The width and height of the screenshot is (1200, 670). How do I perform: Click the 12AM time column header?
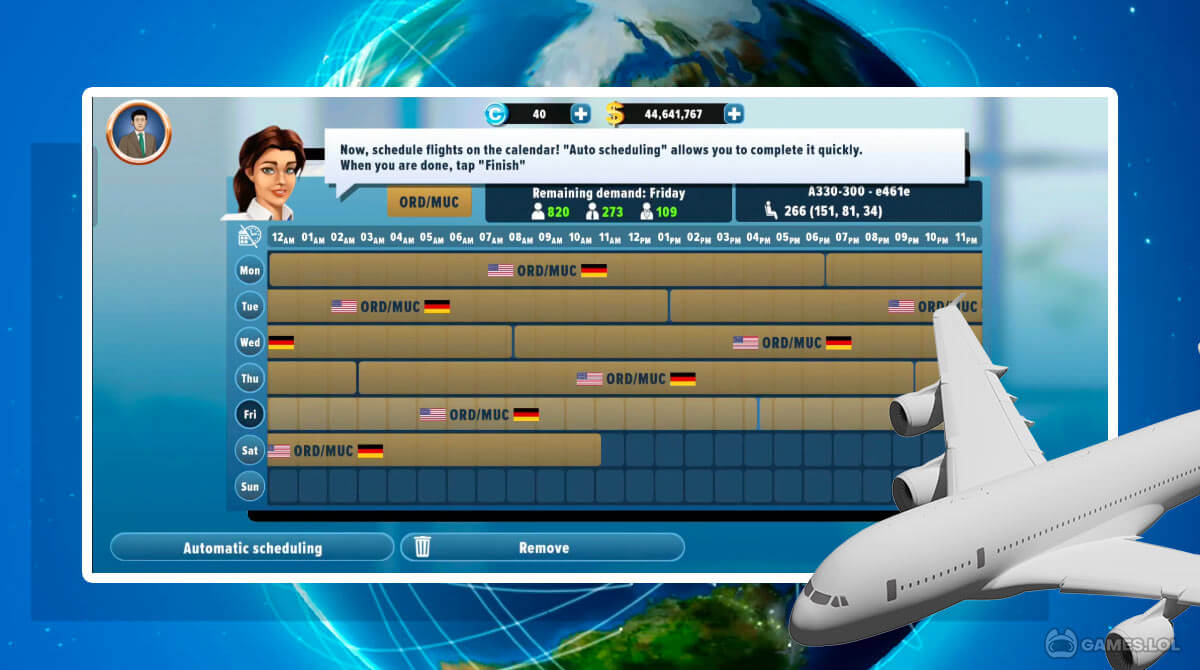tap(283, 238)
